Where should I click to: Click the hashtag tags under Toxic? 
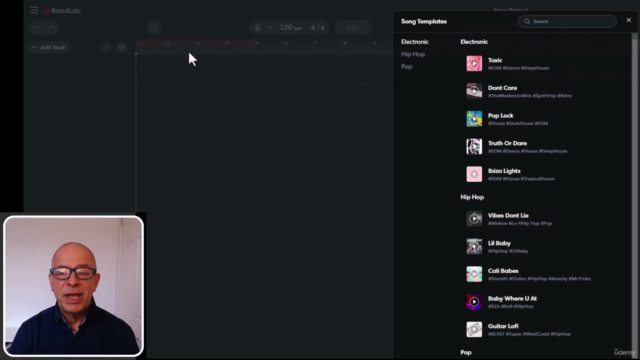point(518,68)
